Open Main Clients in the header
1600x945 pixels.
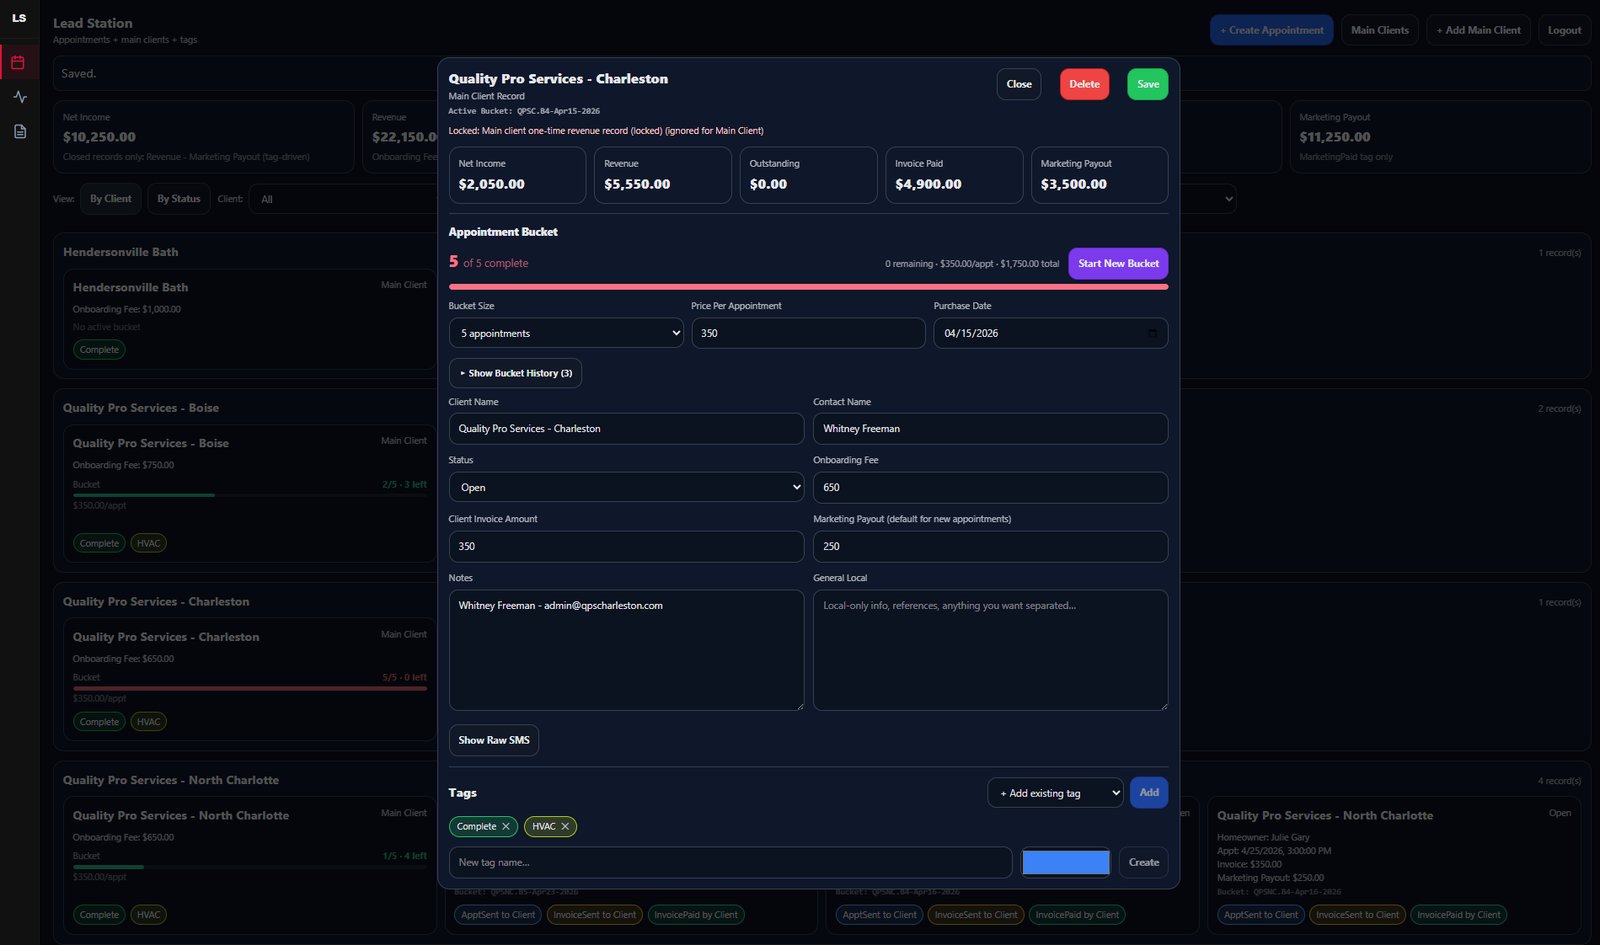tap(1380, 30)
